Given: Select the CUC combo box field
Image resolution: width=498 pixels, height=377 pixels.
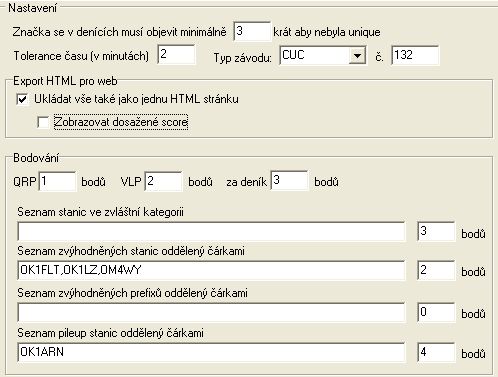Looking at the screenshot, I should point(323,55).
